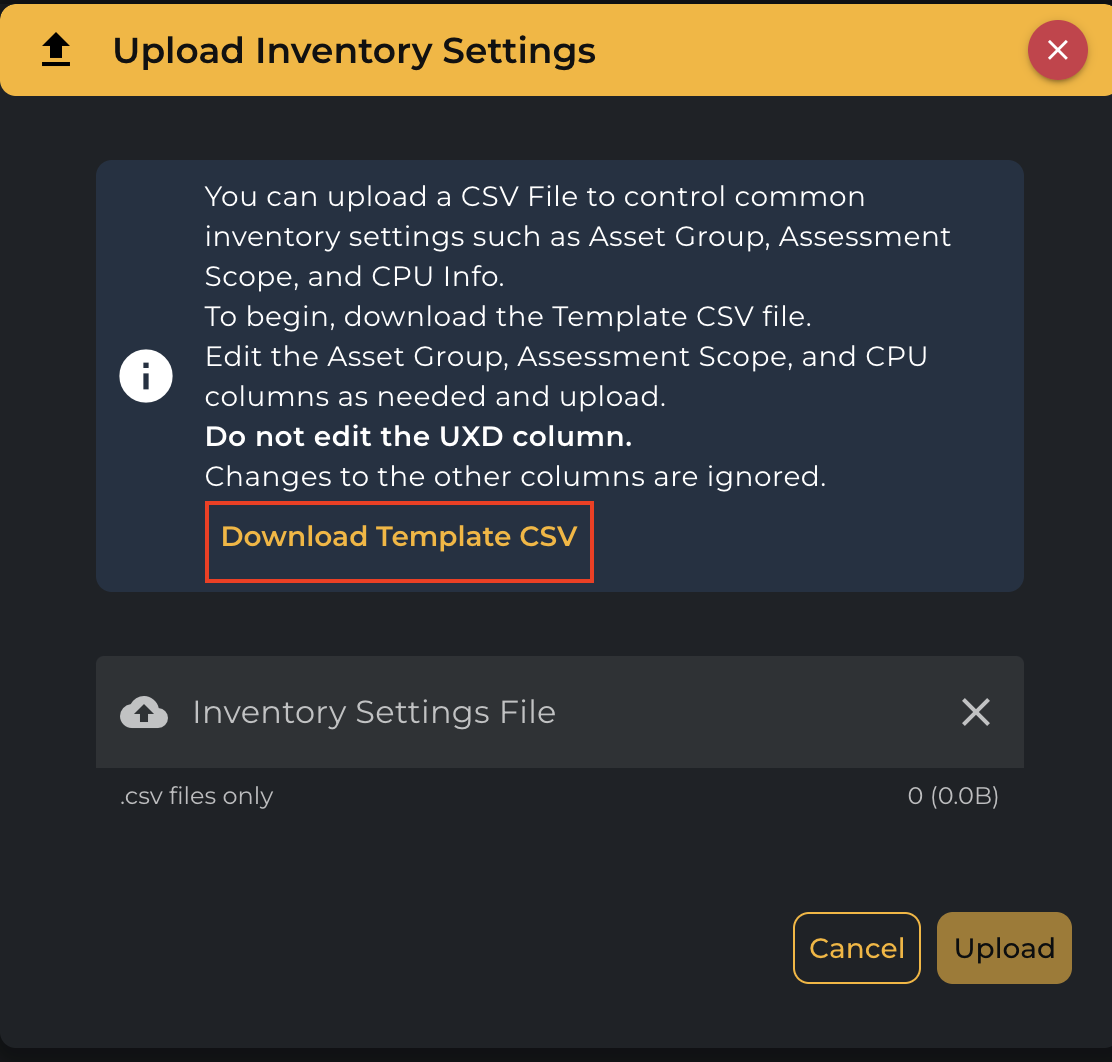
Task: Close the Upload Inventory Settings dialog
Action: click(1057, 50)
